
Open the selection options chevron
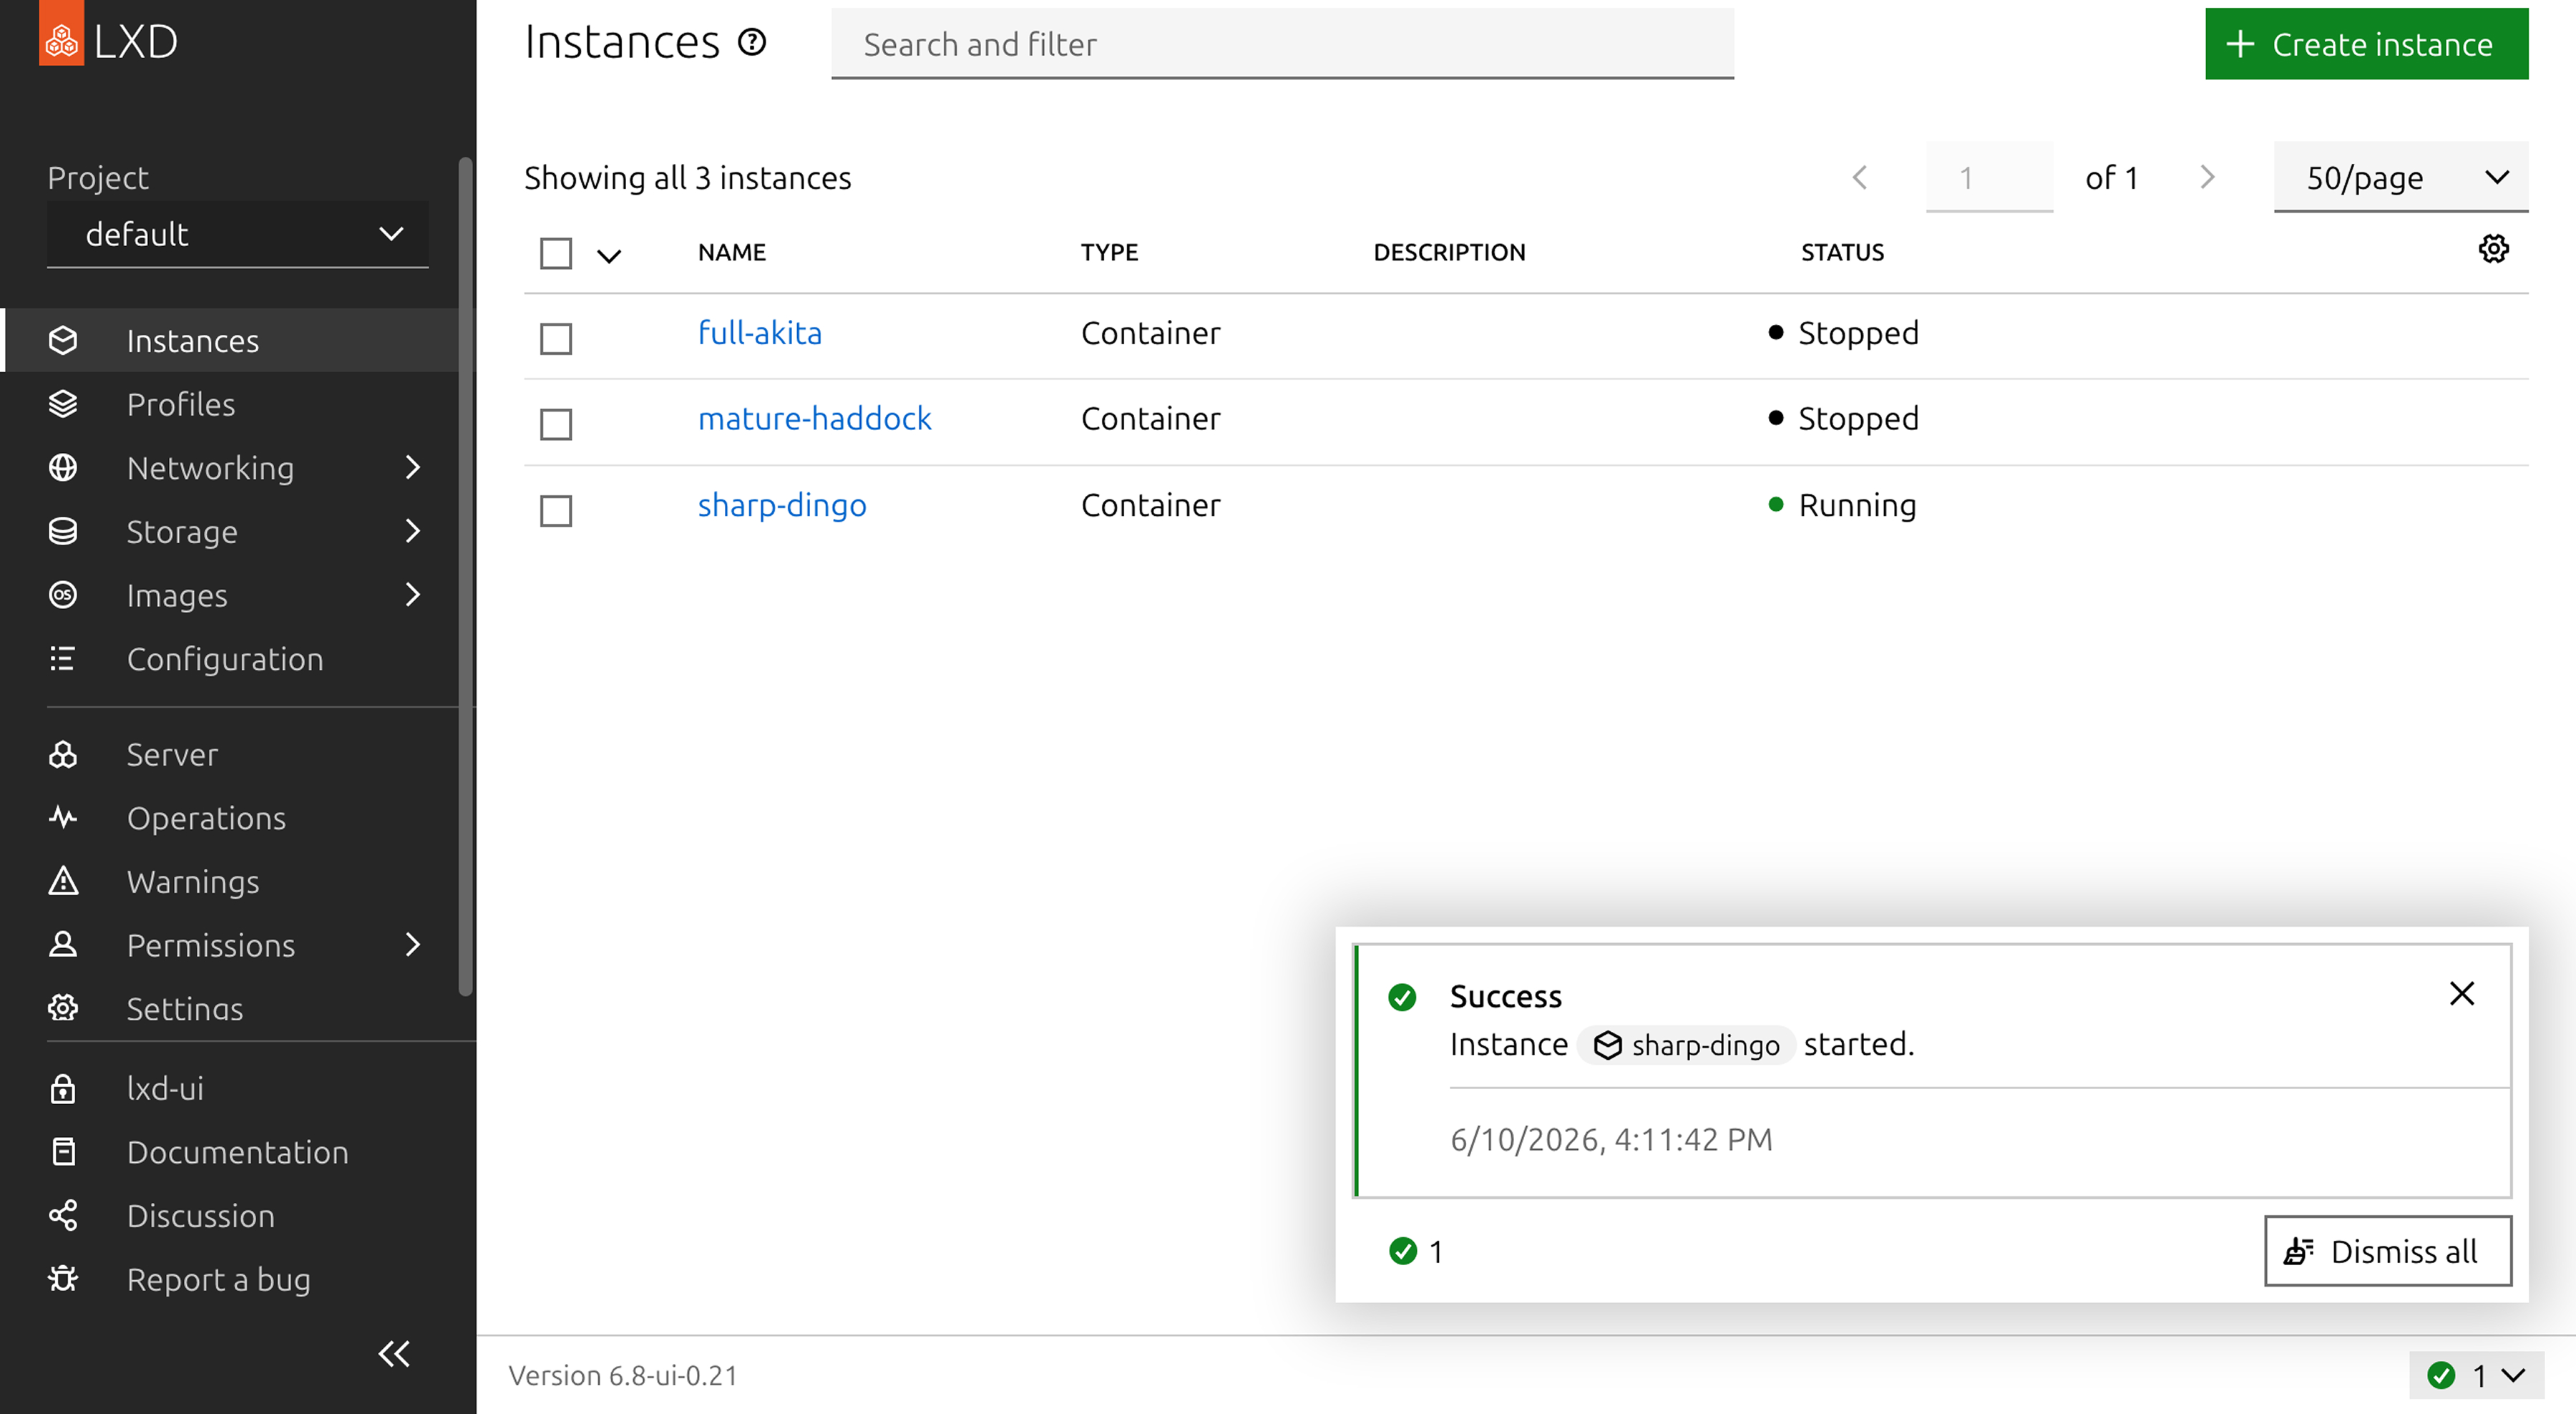[x=609, y=256]
